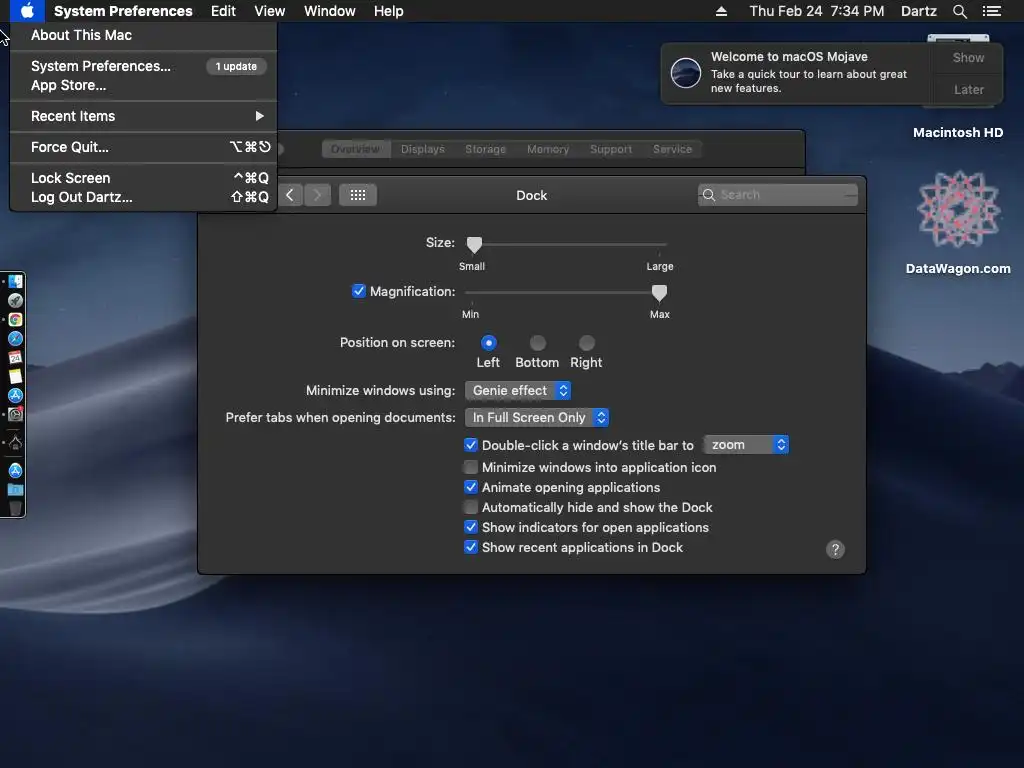The image size is (1024, 768).
Task: Open the yellow Notes icon in Dock
Action: [15, 376]
